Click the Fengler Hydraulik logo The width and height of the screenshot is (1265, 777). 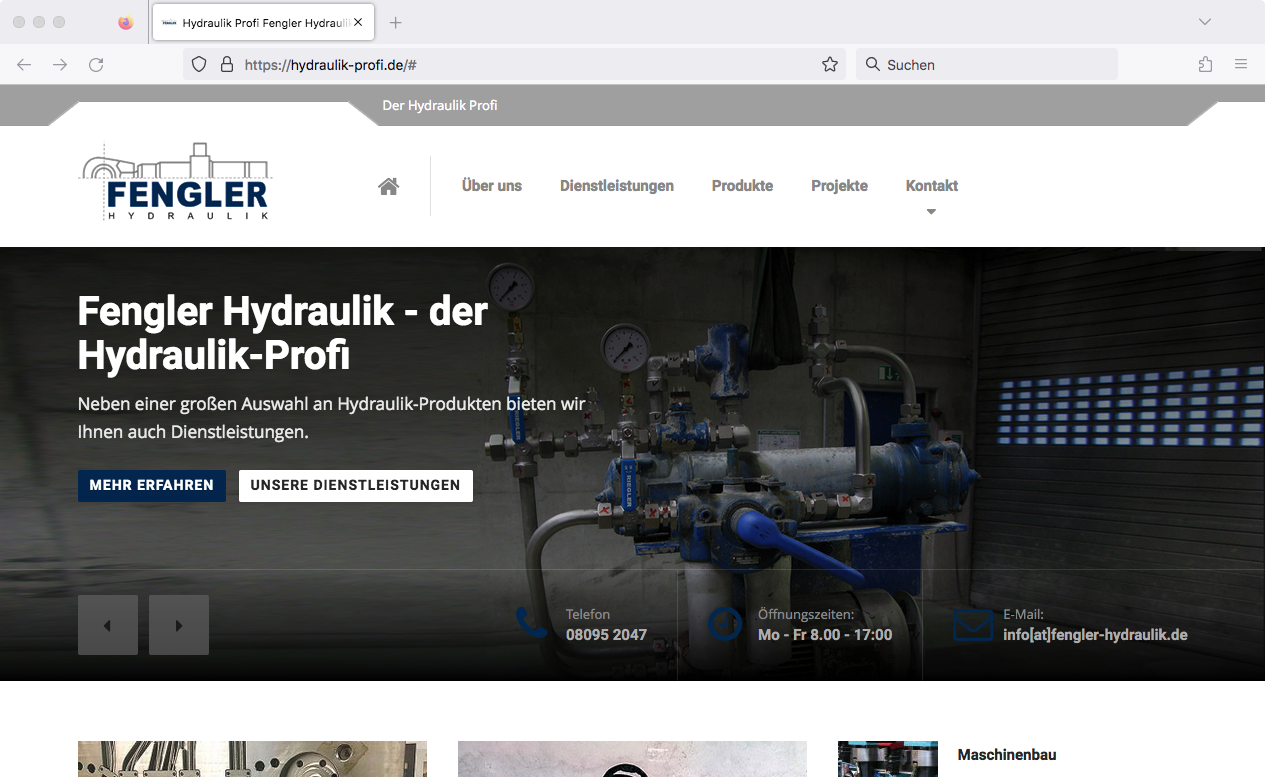click(x=175, y=182)
